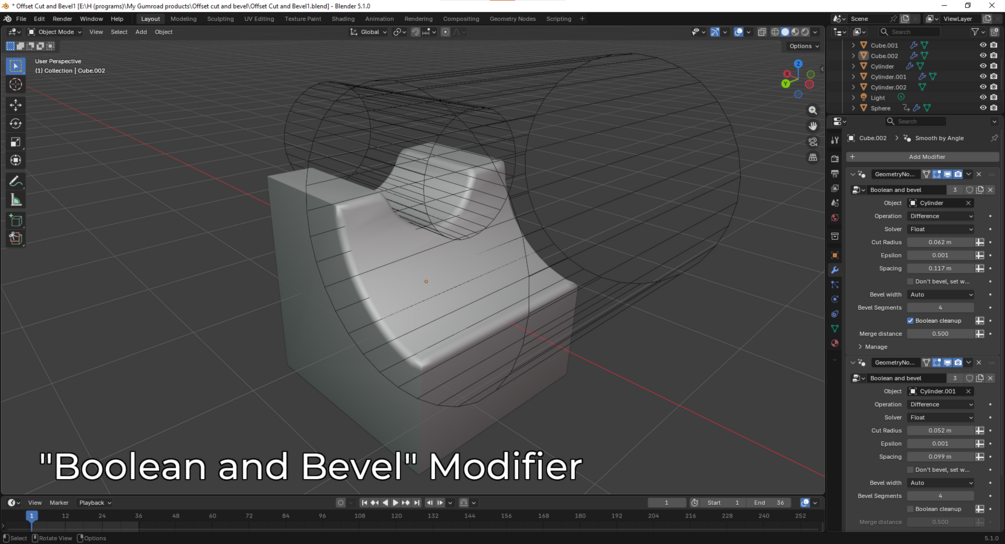Screen dimensions: 1005x544
Task: Open first modifier Solver Float dropdown
Action: tap(940, 229)
